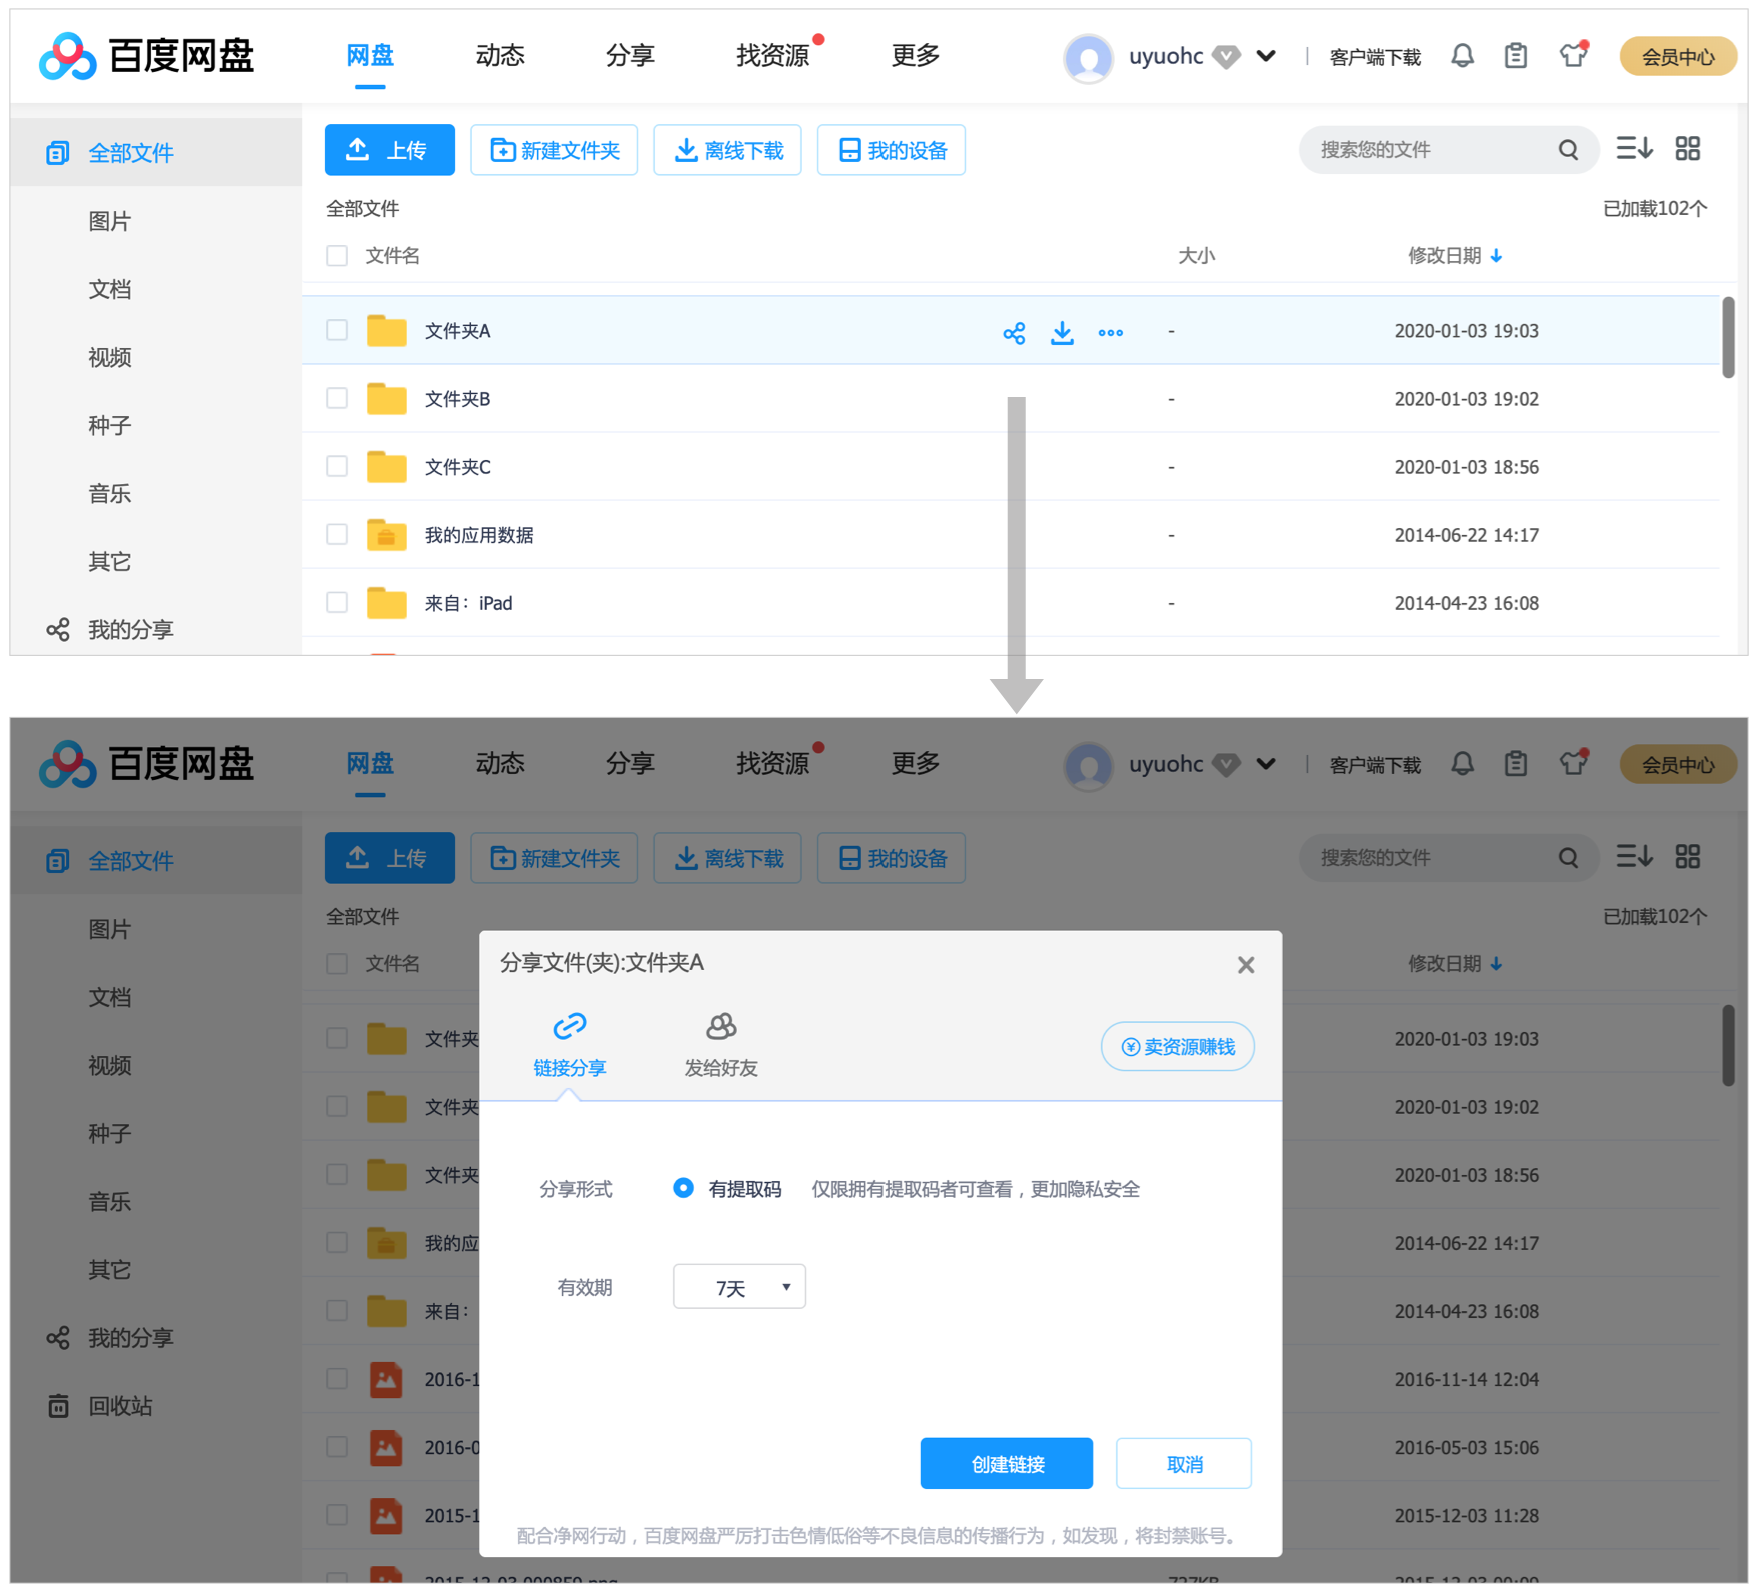Open the 来自：iPad folder icon in top list
Screen dimensions: 1758x1592
coord(386,603)
